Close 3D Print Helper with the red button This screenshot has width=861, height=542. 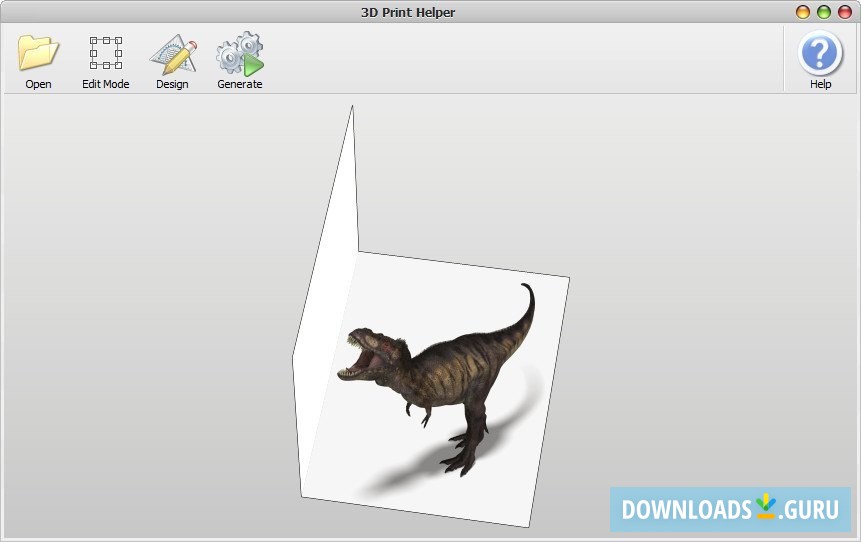click(845, 12)
